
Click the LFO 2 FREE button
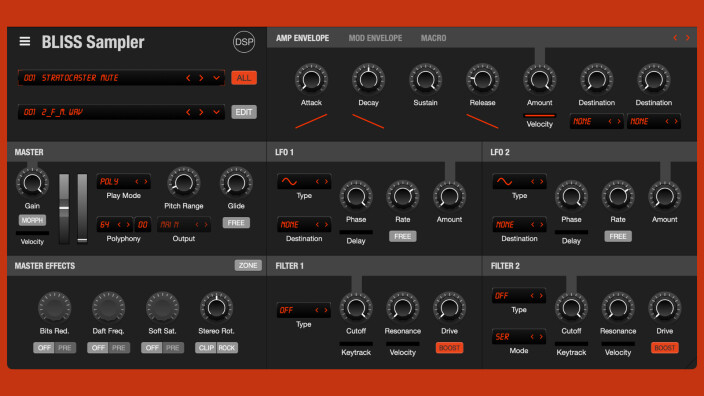pos(618,236)
